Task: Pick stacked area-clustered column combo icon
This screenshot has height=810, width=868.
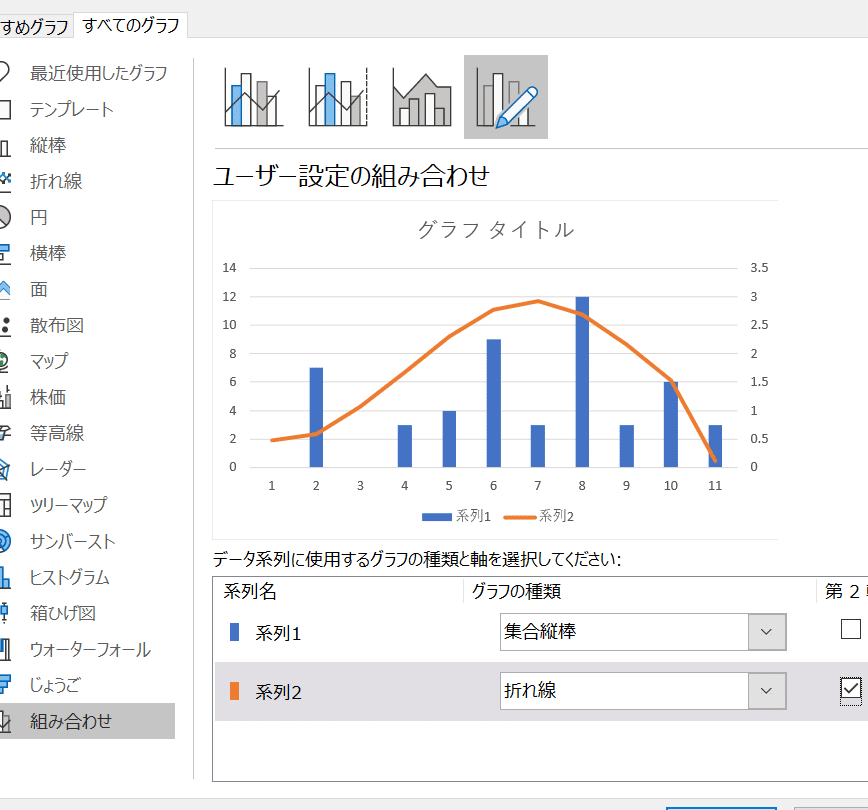Action: (422, 97)
